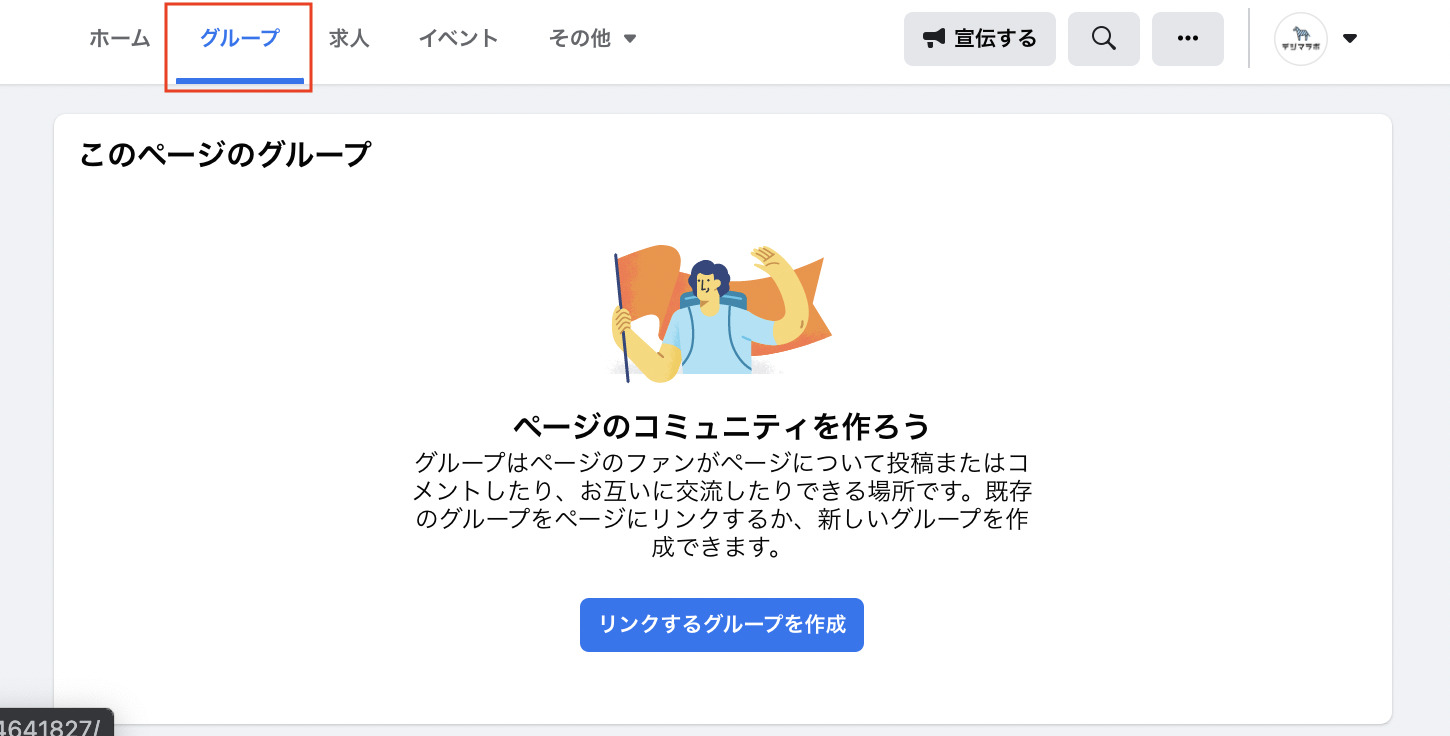The image size is (1450, 736).
Task: Open the three-dots more options button
Action: tap(1188, 39)
